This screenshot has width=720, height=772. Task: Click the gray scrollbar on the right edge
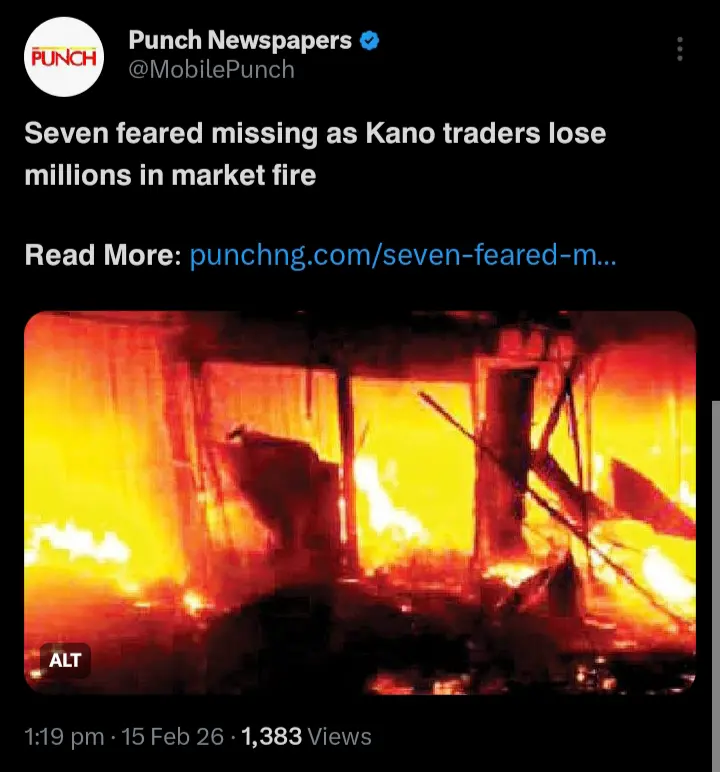pyautogui.click(x=716, y=586)
